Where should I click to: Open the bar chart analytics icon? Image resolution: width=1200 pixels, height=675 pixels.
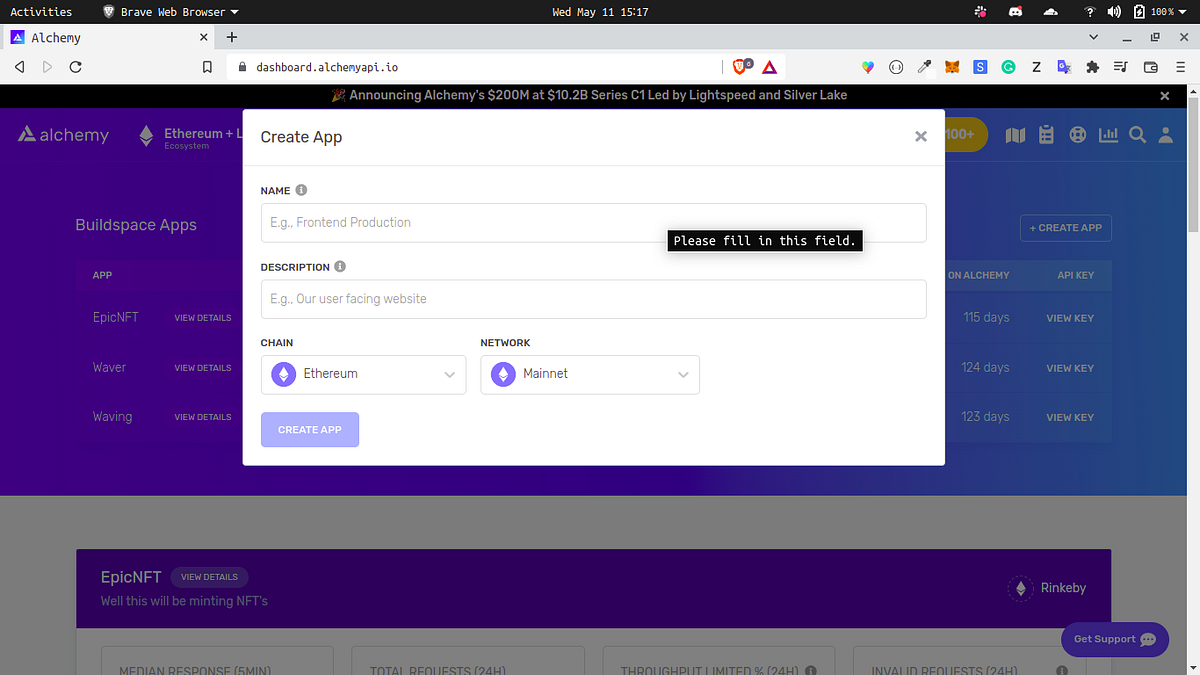(x=1107, y=134)
